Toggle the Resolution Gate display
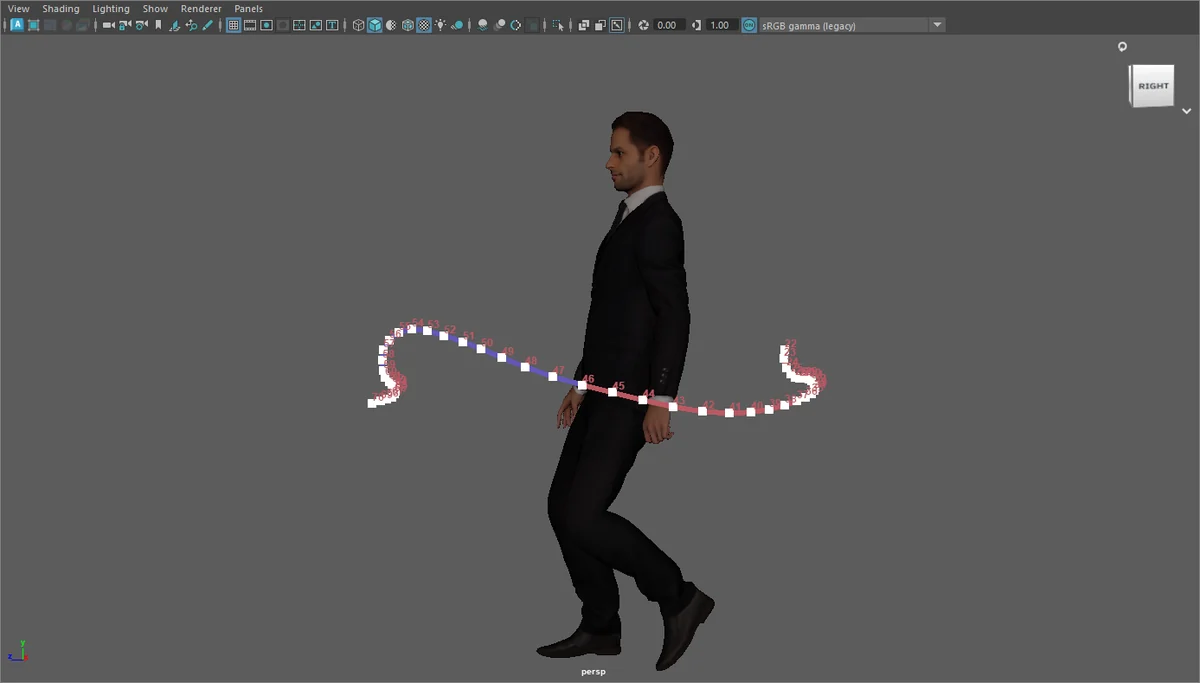 (266, 25)
